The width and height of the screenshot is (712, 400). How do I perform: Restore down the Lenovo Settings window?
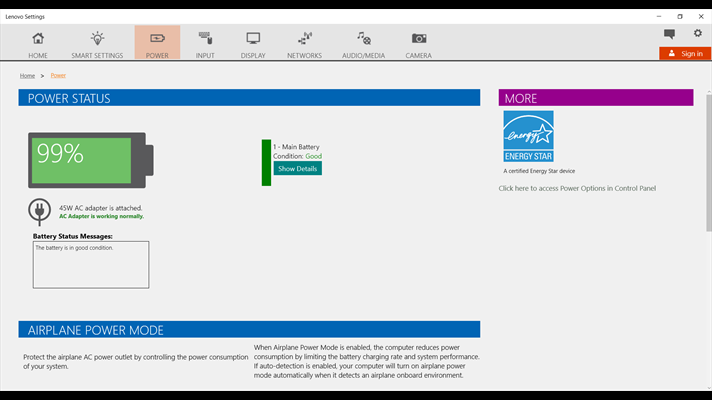[x=680, y=16]
